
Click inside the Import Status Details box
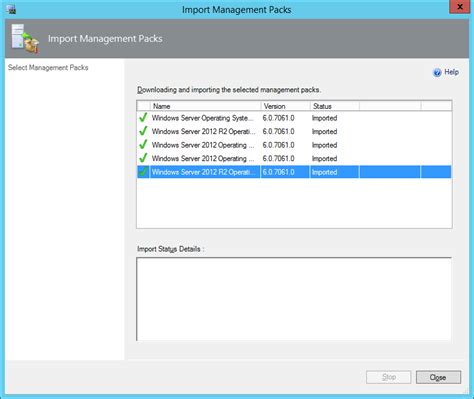294,299
